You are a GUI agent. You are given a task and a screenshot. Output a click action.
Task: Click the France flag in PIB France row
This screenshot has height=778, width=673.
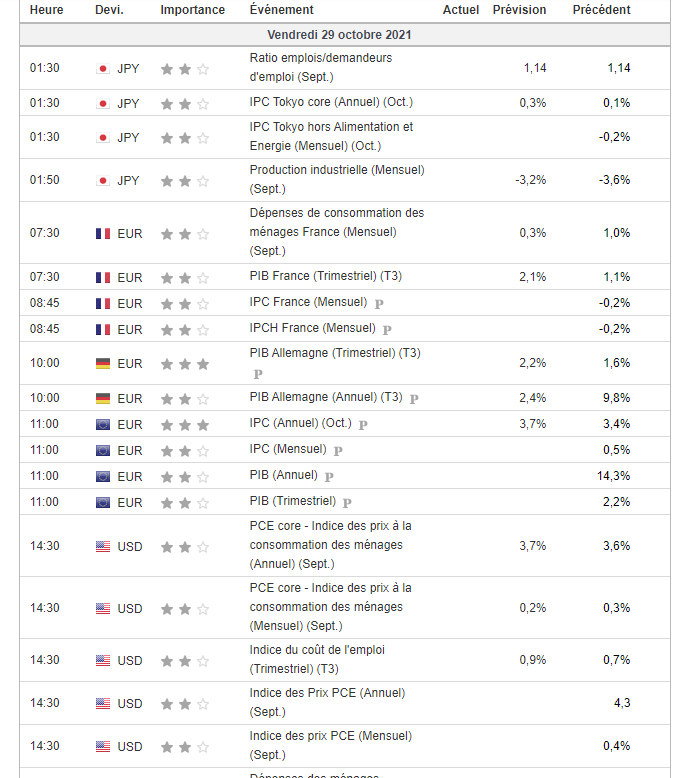click(x=102, y=277)
